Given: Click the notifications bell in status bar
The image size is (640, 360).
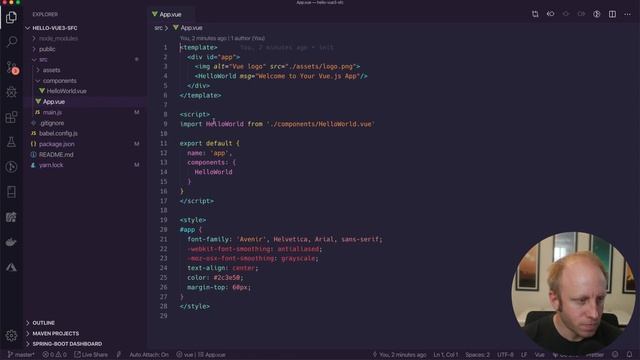Looking at the screenshot, I should [629, 354].
